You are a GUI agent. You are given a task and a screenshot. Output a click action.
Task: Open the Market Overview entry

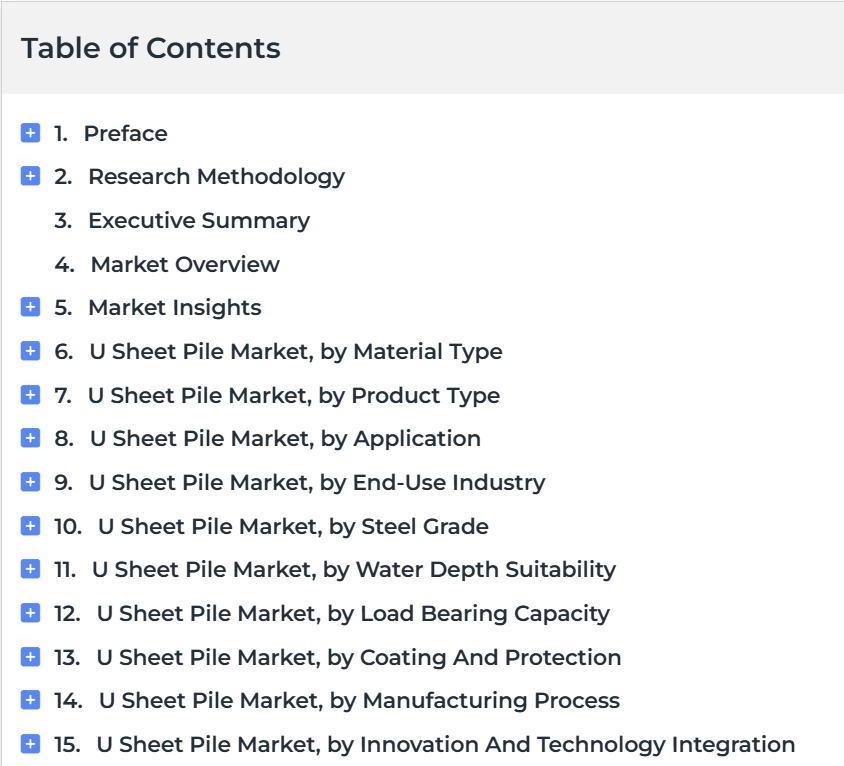[x=185, y=264]
